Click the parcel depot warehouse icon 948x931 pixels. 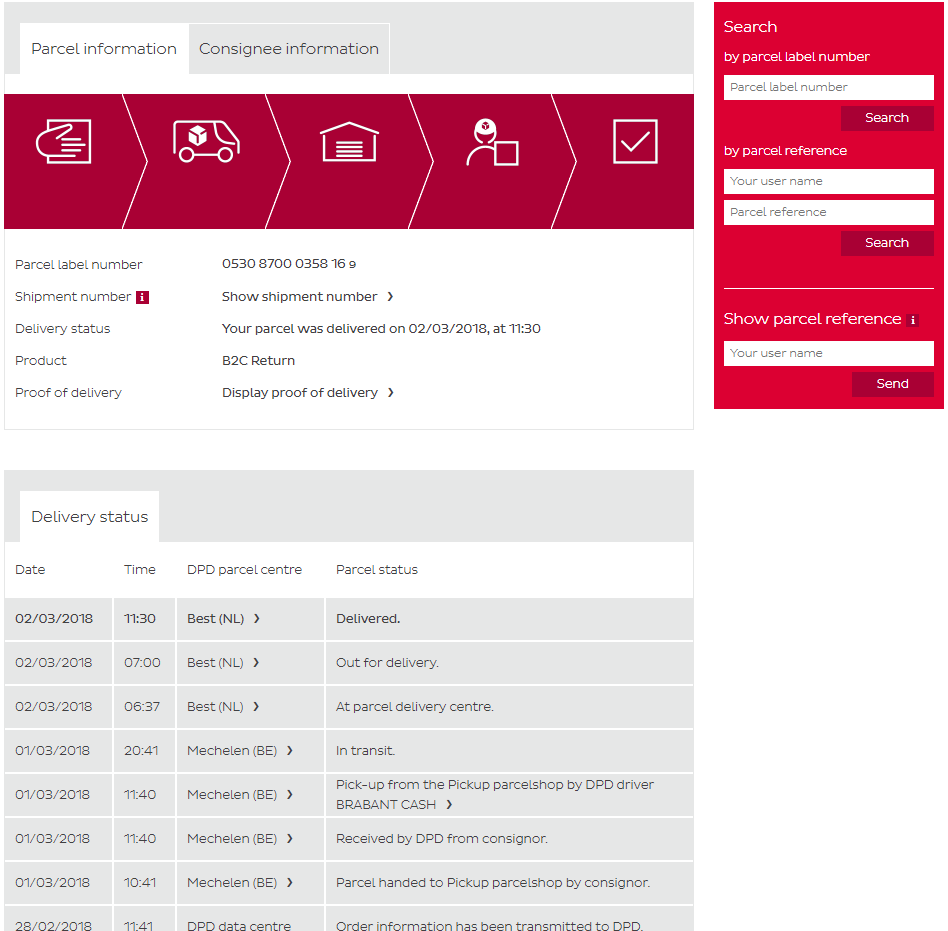349,142
